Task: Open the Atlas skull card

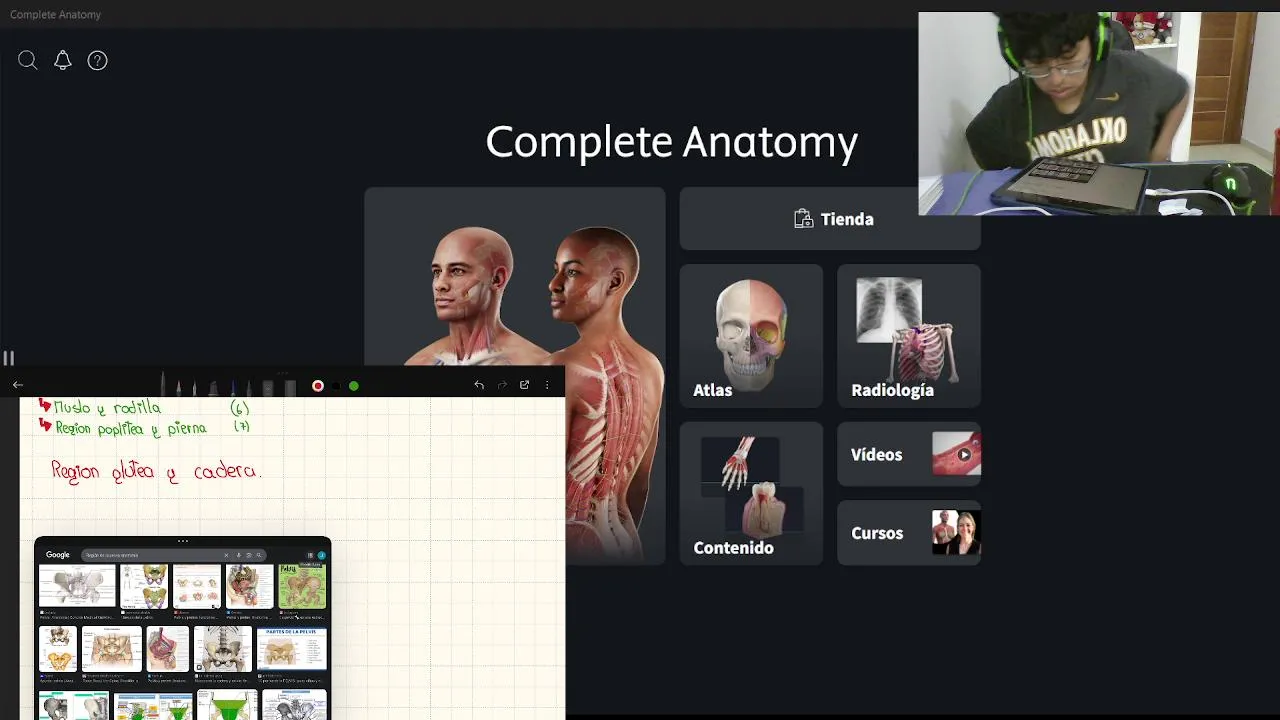Action: (x=751, y=336)
